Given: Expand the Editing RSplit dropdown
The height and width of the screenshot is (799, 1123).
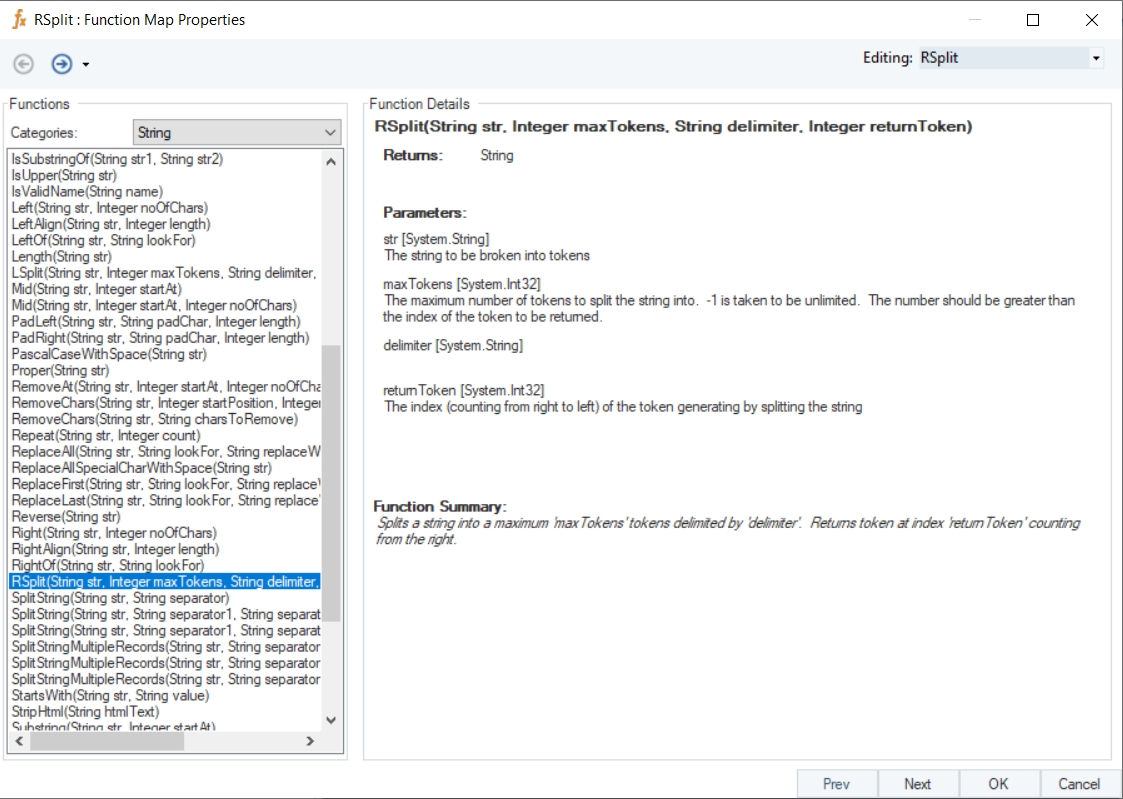Looking at the screenshot, I should tap(1096, 59).
